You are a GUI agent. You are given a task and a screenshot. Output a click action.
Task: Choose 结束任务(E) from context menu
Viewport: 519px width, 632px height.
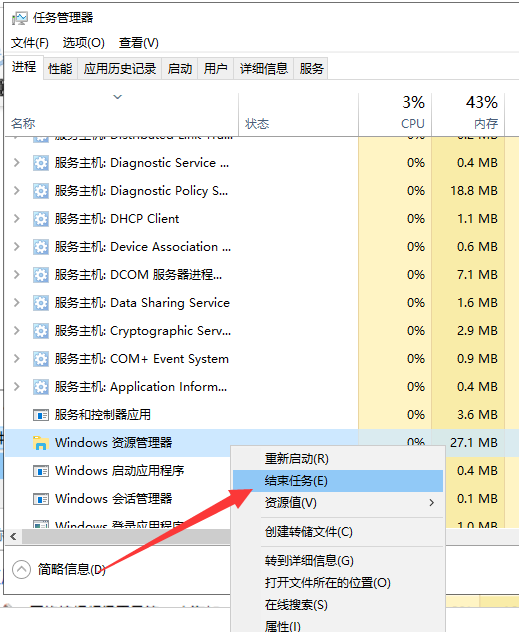click(x=338, y=481)
